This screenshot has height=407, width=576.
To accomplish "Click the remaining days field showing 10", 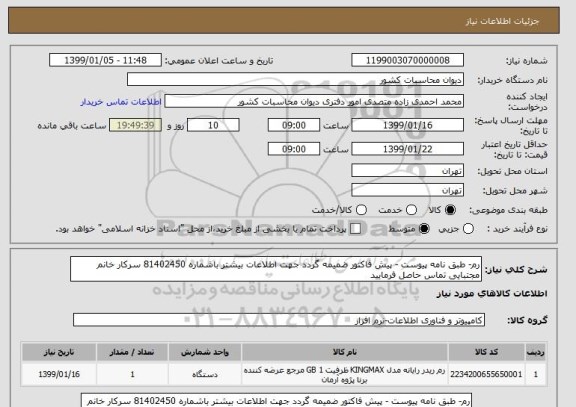I will tap(213, 125).
